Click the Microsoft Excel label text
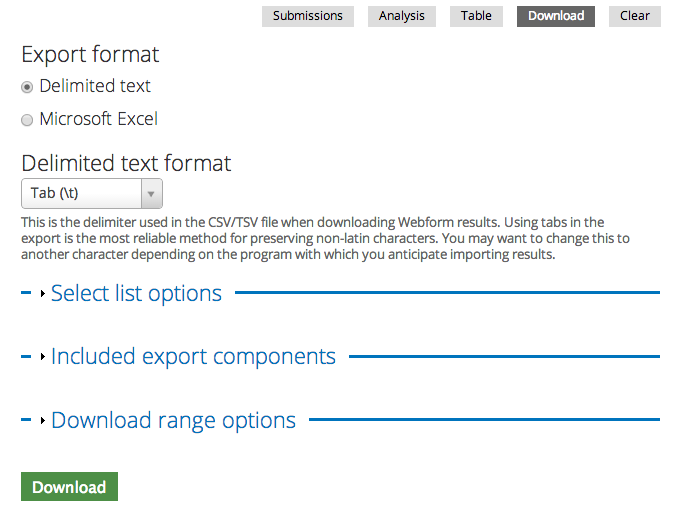 (x=98, y=119)
